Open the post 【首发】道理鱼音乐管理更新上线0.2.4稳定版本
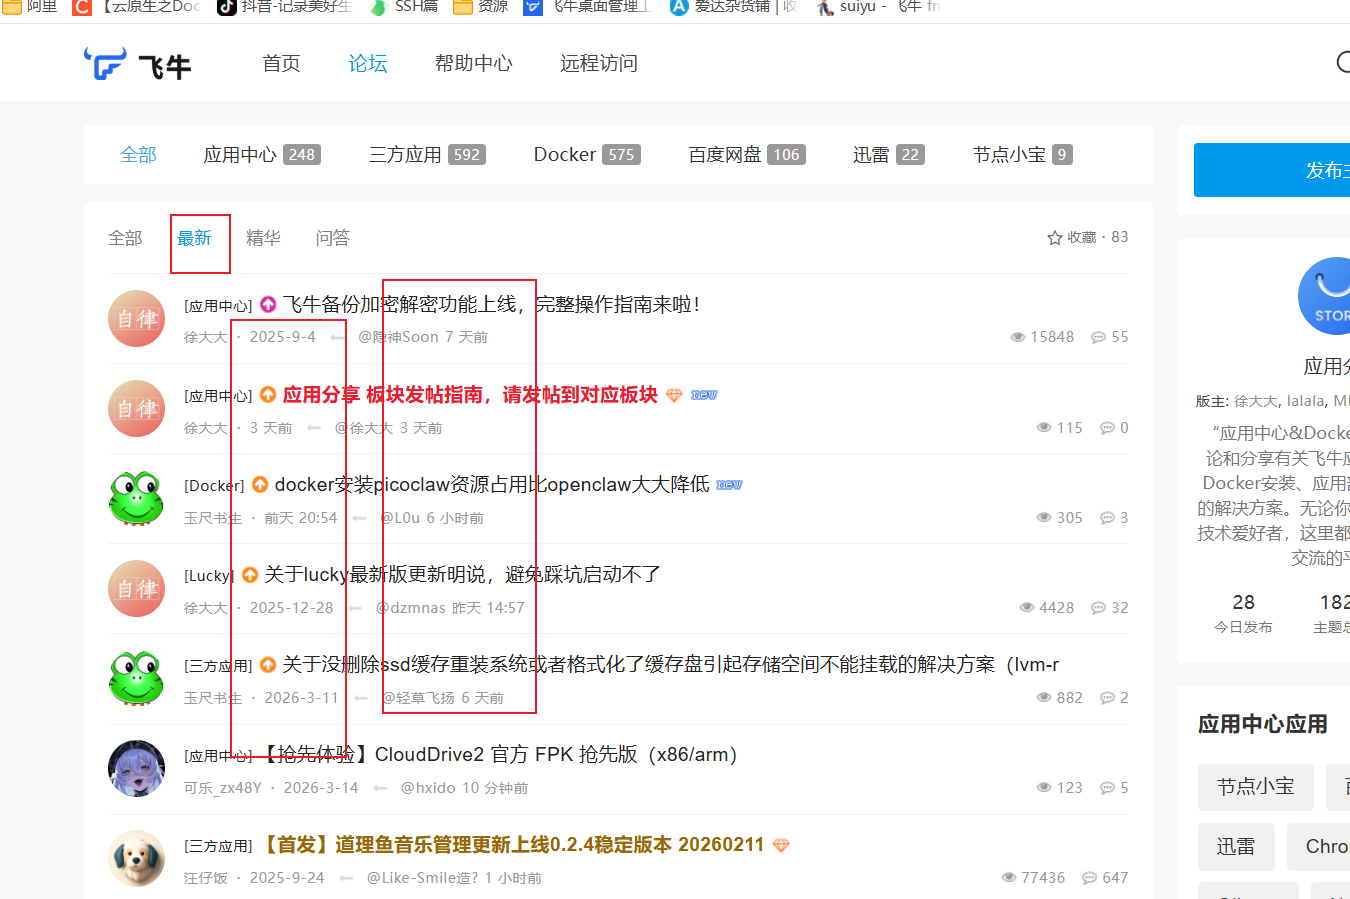This screenshot has height=899, width=1350. pos(512,845)
